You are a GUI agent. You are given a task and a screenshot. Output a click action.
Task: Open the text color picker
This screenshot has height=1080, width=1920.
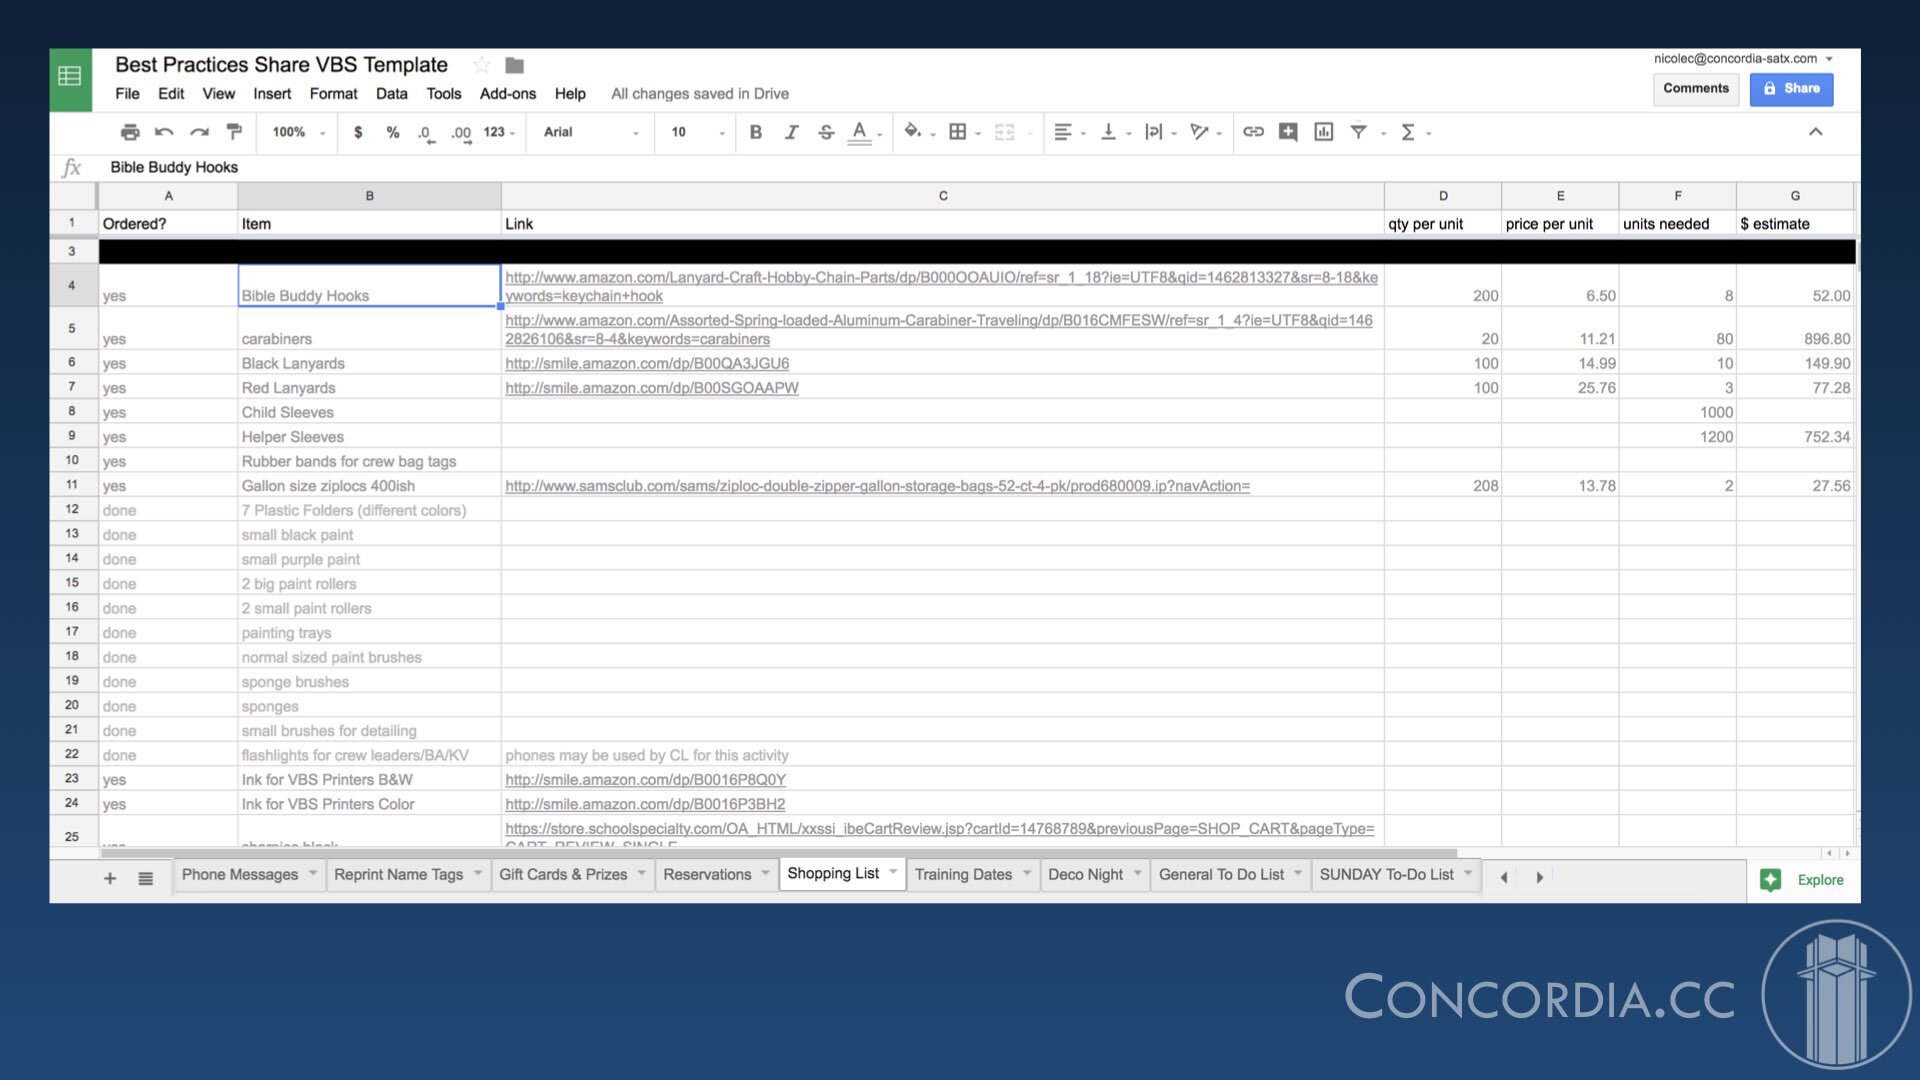859,132
